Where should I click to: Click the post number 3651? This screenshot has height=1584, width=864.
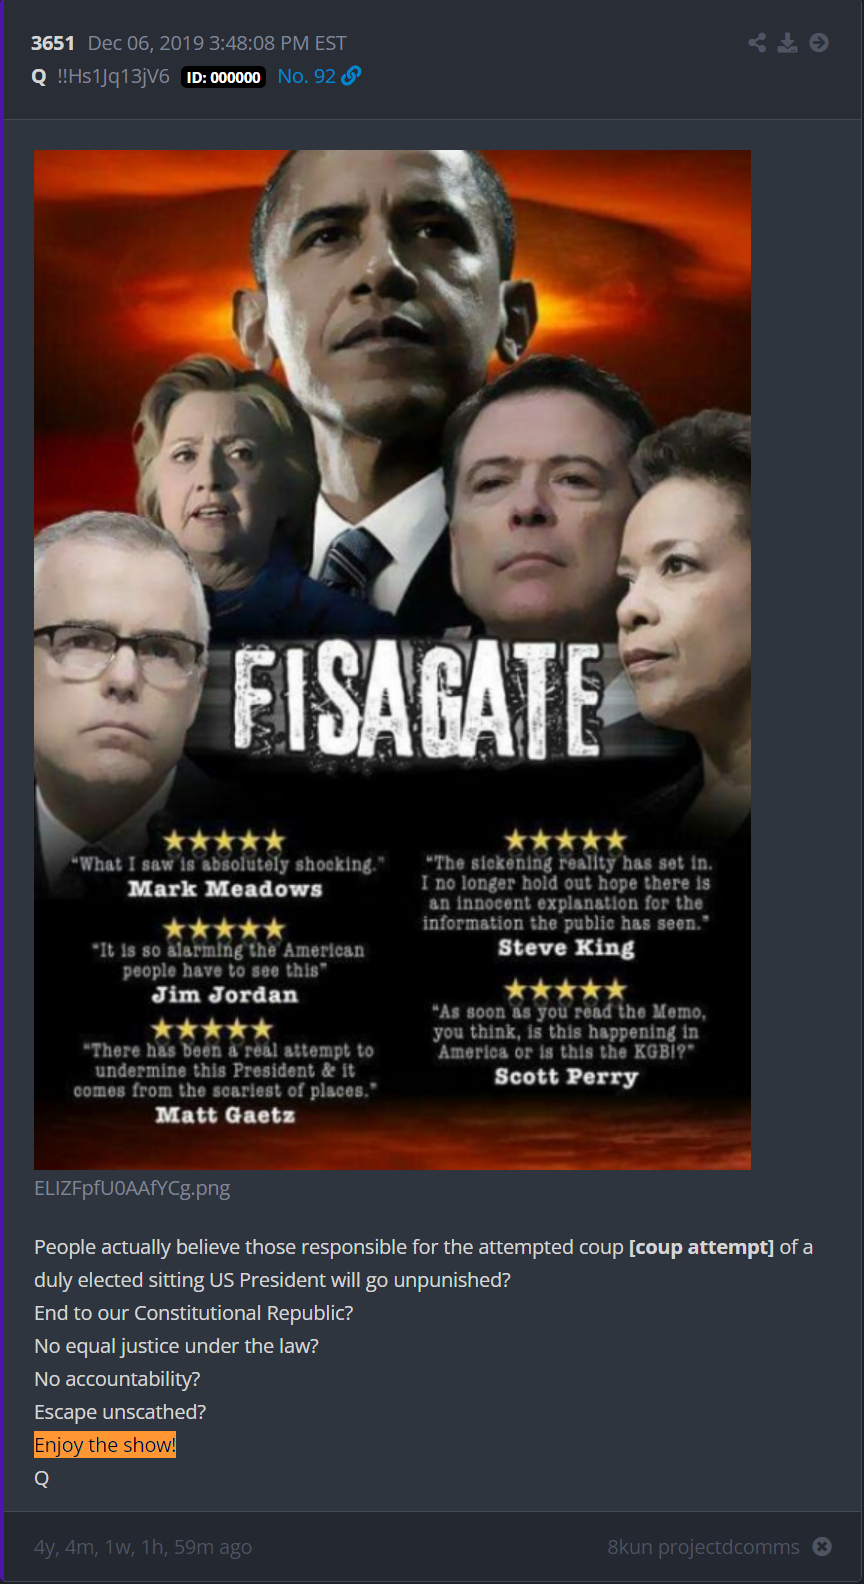pos(53,43)
